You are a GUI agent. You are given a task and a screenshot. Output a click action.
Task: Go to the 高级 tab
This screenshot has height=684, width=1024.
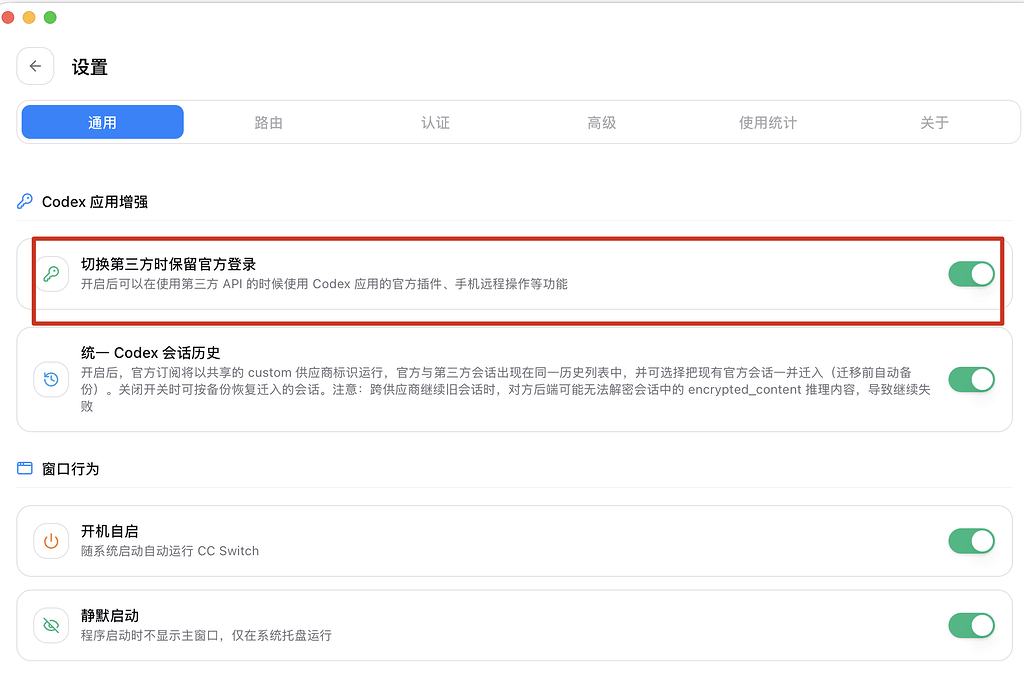point(601,122)
